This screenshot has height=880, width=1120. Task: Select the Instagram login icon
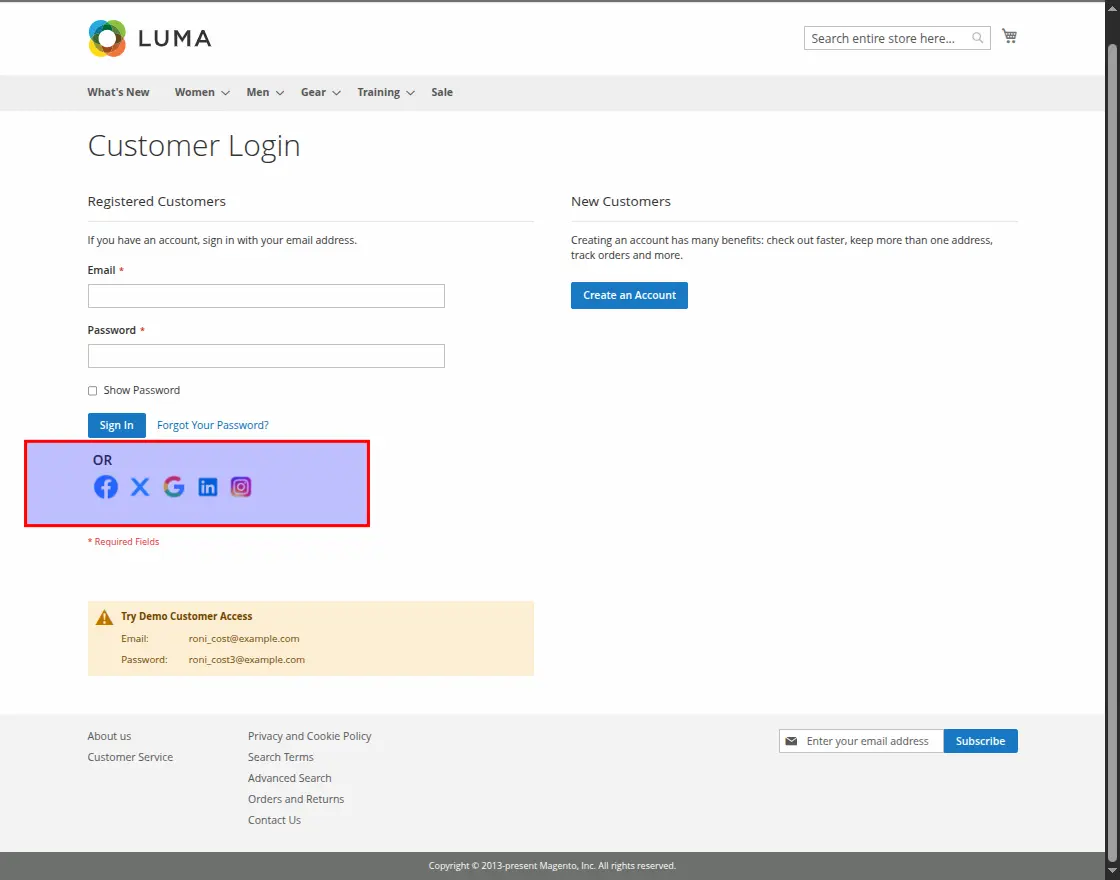click(x=241, y=487)
